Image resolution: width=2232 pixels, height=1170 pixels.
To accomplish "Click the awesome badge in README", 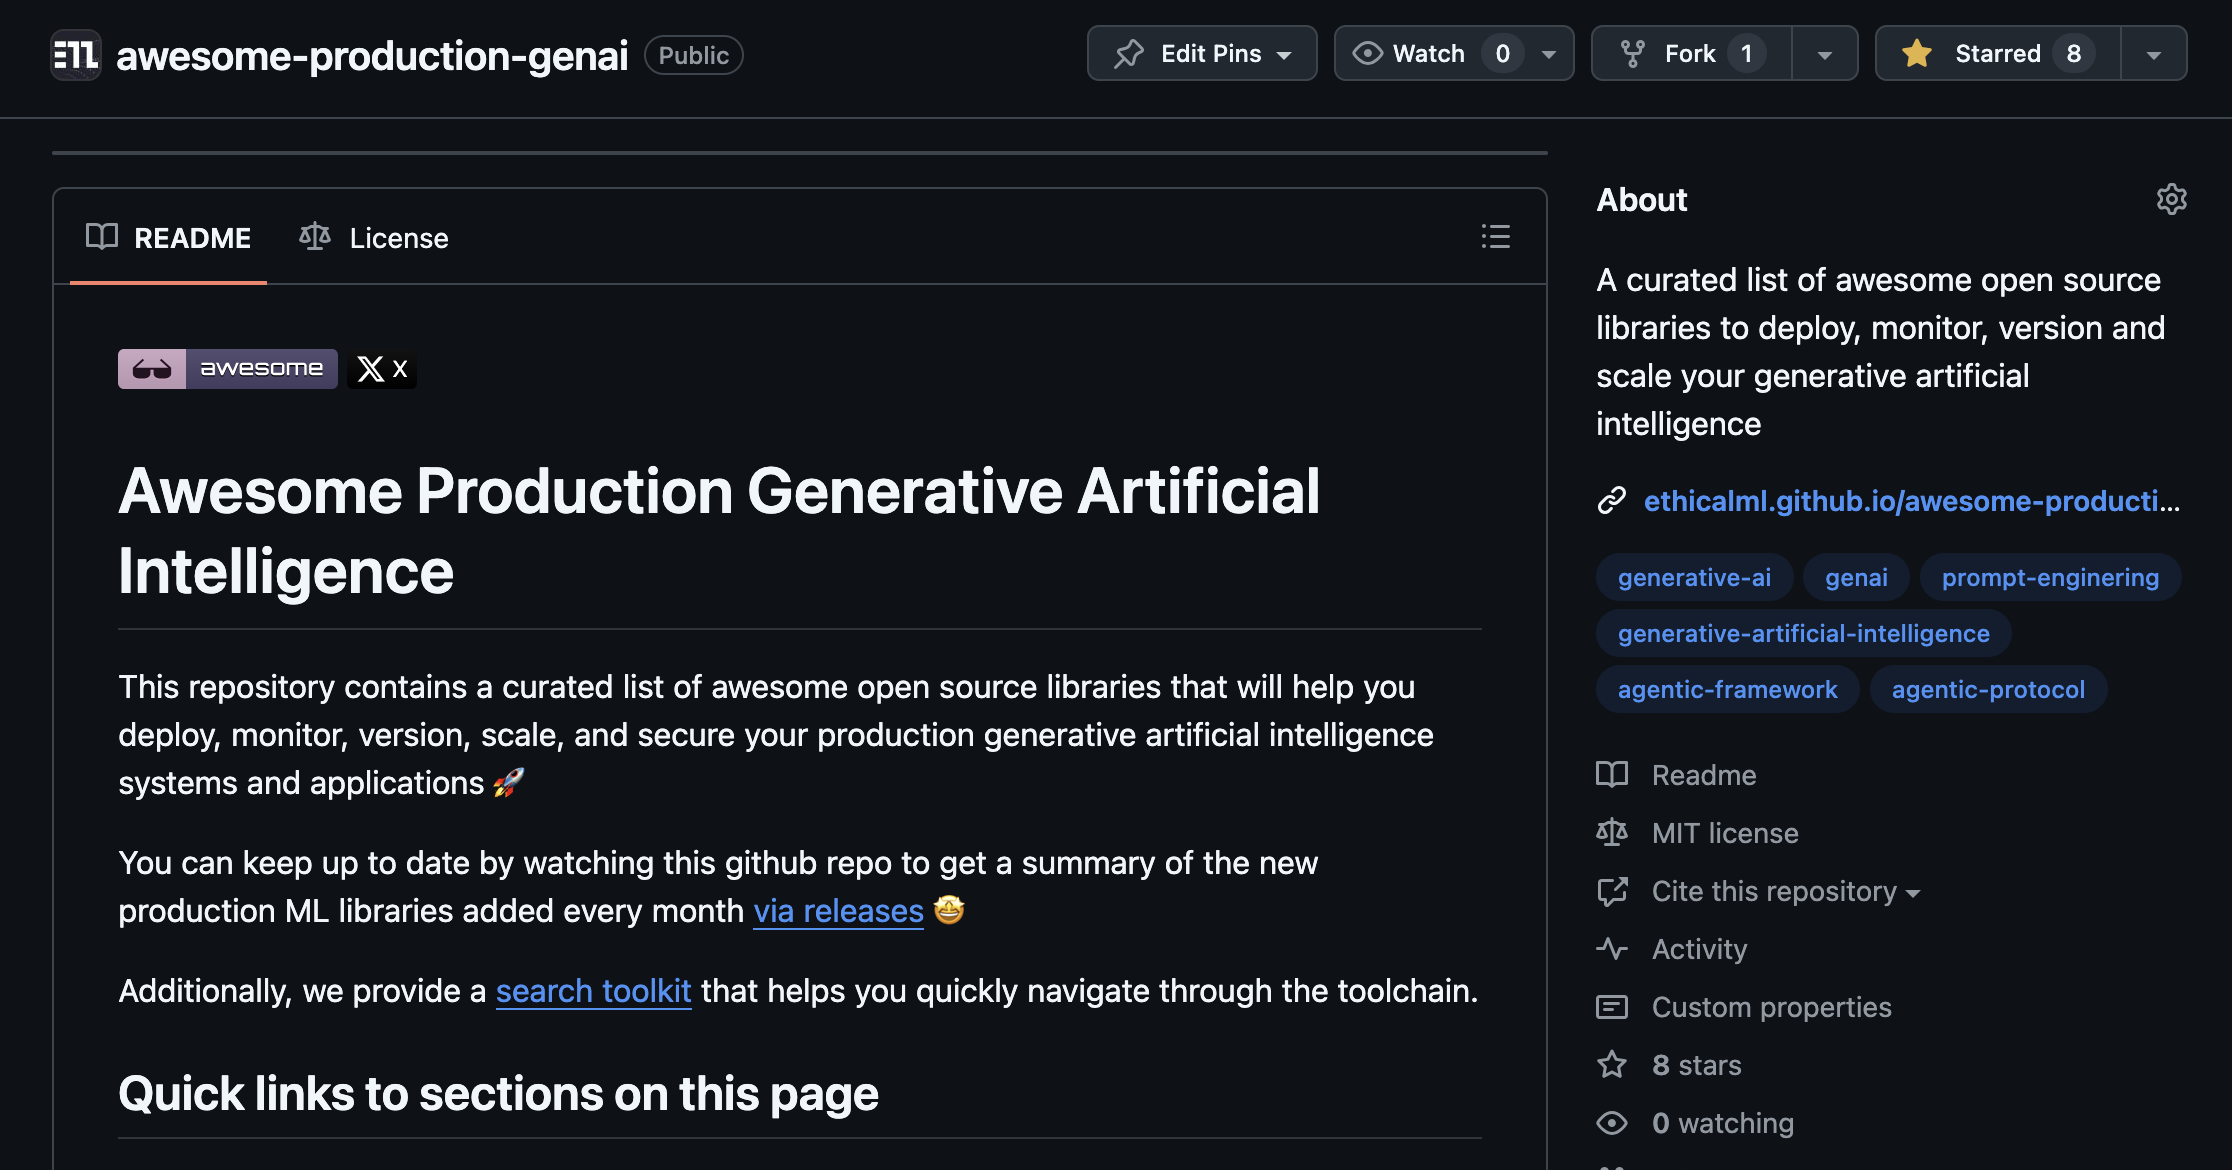I will tap(226, 369).
